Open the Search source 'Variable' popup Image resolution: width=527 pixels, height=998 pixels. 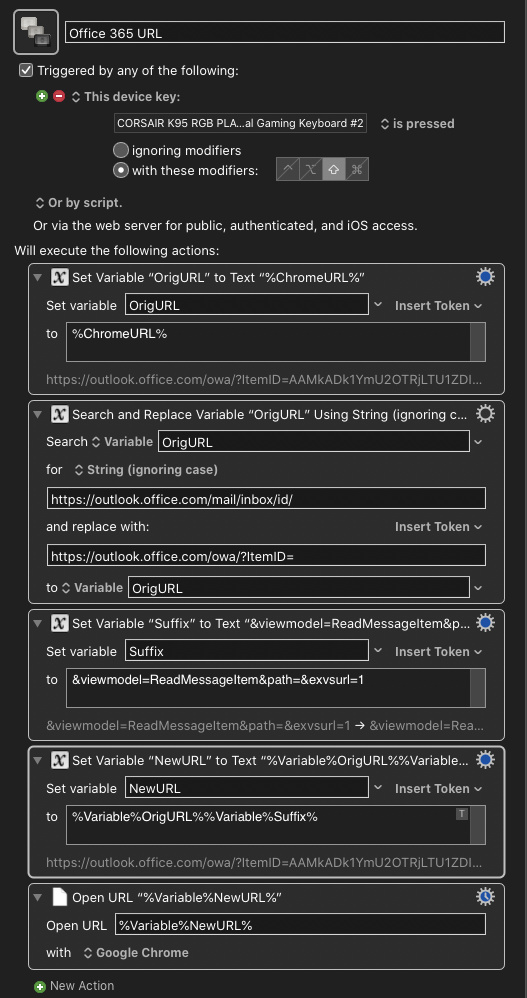click(x=123, y=442)
